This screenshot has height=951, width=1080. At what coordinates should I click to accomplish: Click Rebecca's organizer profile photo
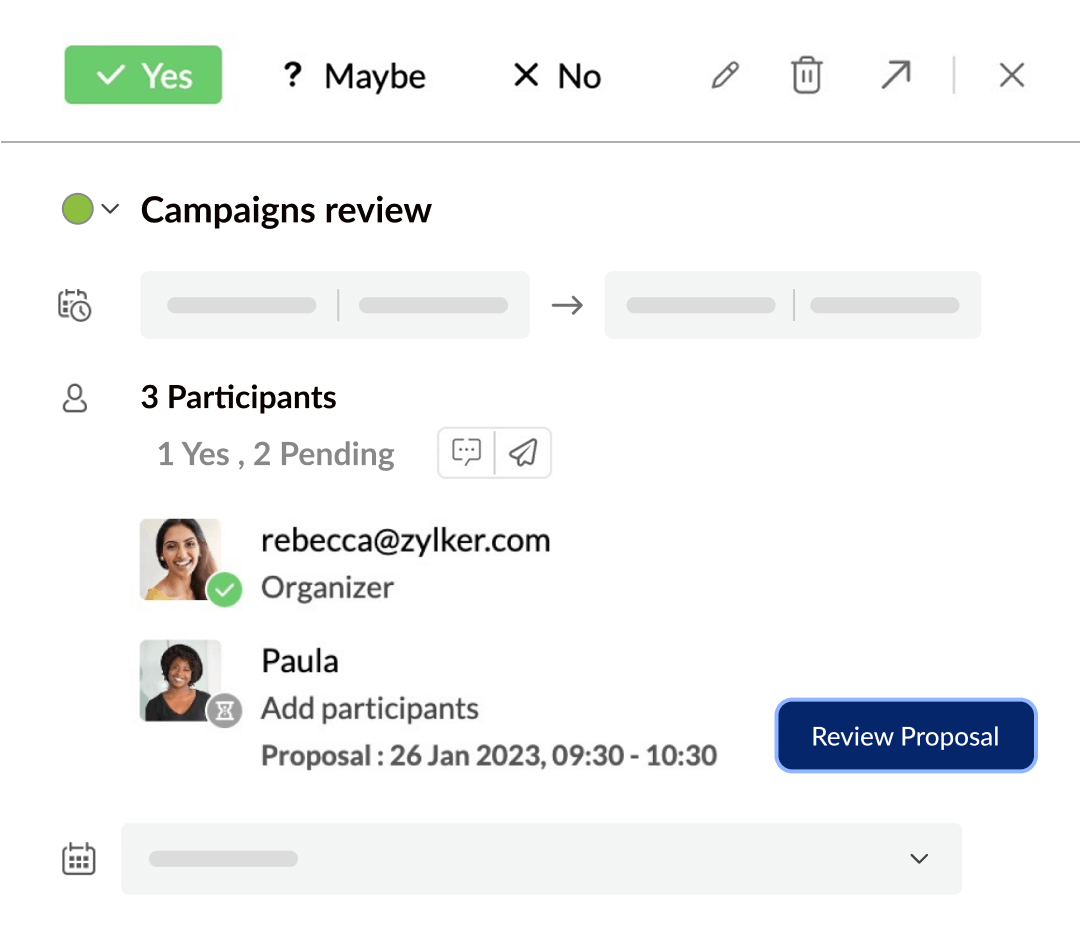click(181, 559)
